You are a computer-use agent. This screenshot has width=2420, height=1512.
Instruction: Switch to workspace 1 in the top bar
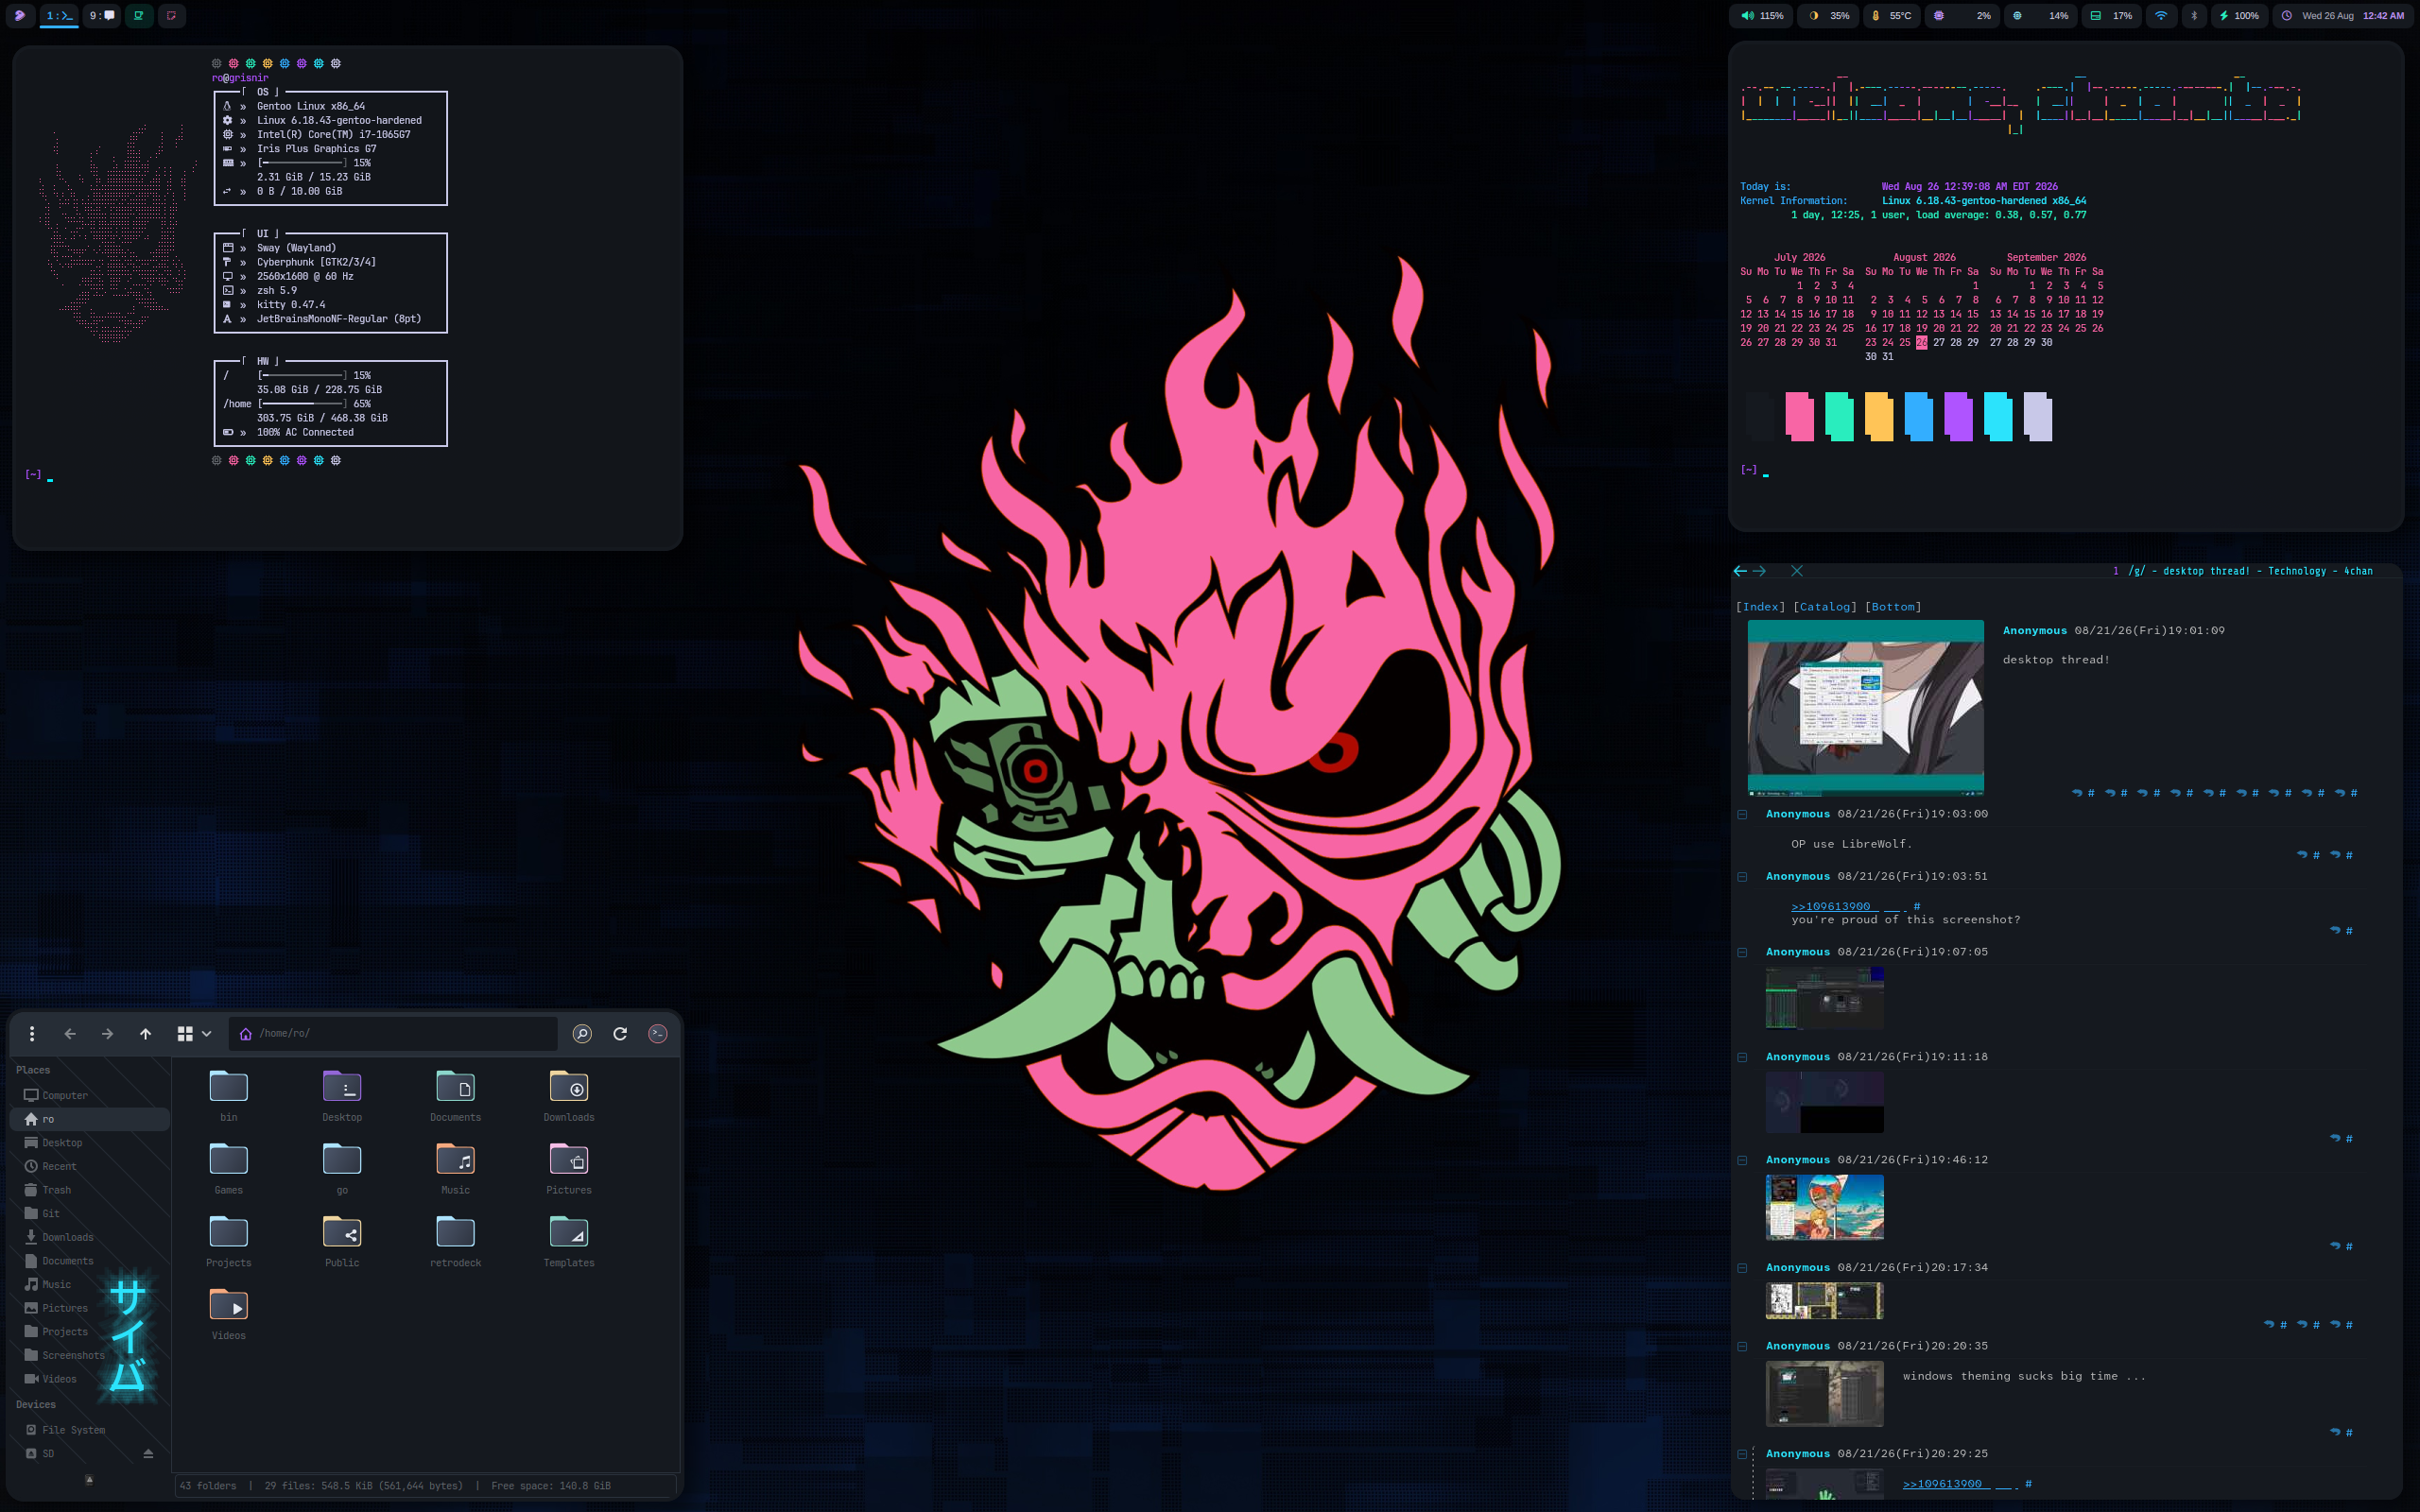tap(59, 16)
